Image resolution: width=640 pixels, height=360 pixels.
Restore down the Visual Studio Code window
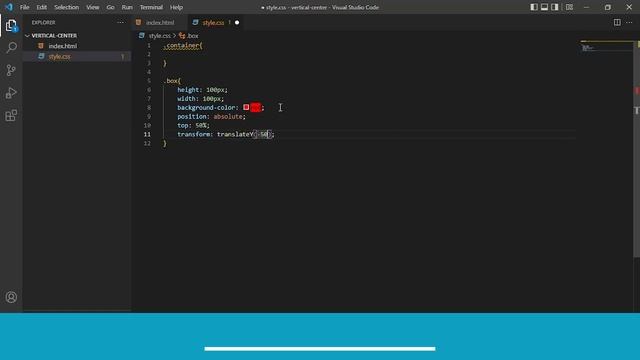coord(608,7)
